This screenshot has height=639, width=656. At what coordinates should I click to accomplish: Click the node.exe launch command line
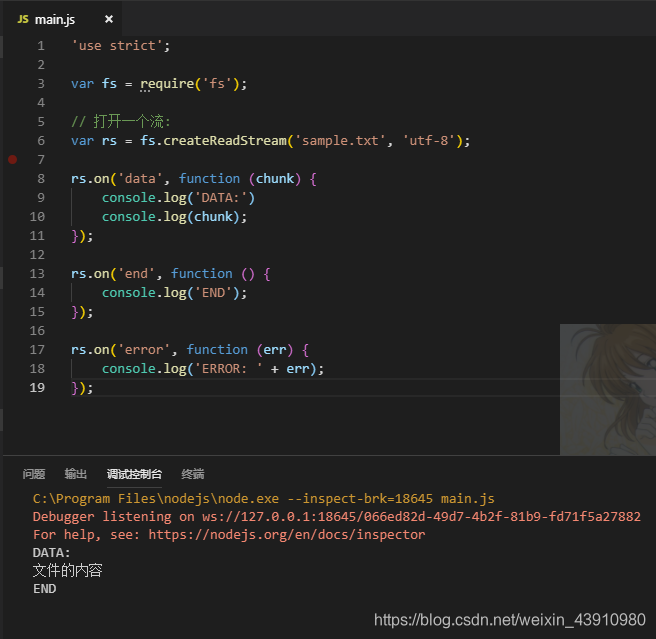264,499
